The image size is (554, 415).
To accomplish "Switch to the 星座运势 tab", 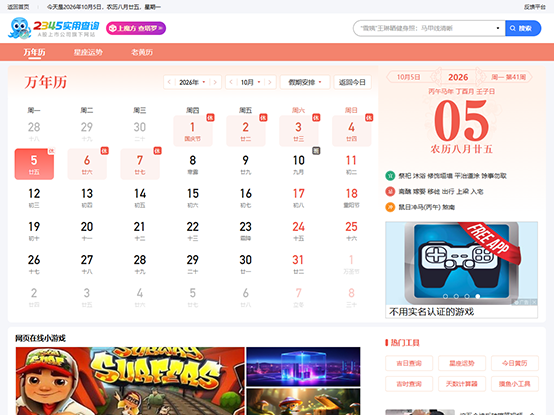I will (x=88, y=52).
